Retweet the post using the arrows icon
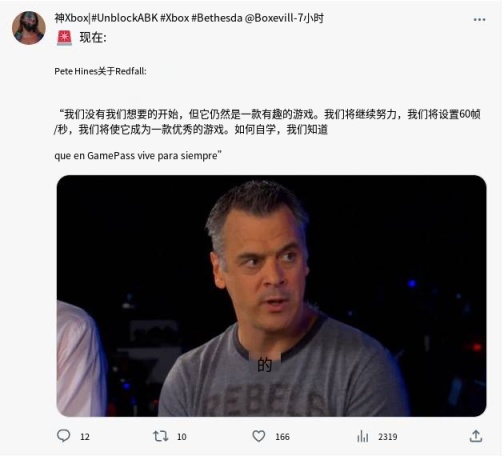504x456 pixels. point(160,436)
